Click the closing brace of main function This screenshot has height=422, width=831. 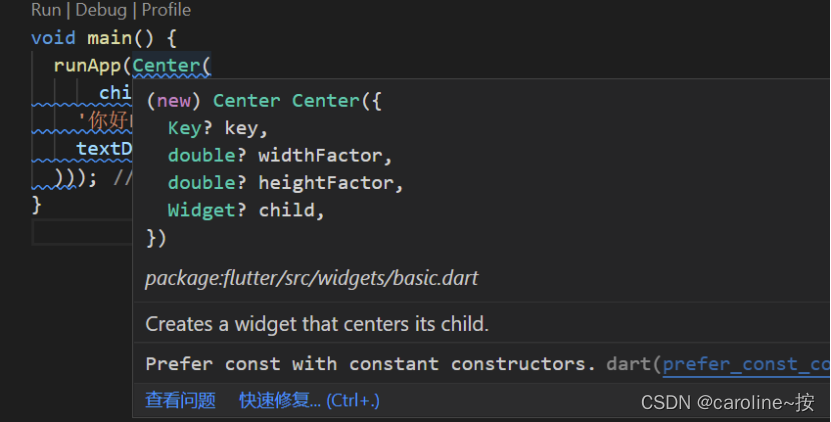[36, 205]
